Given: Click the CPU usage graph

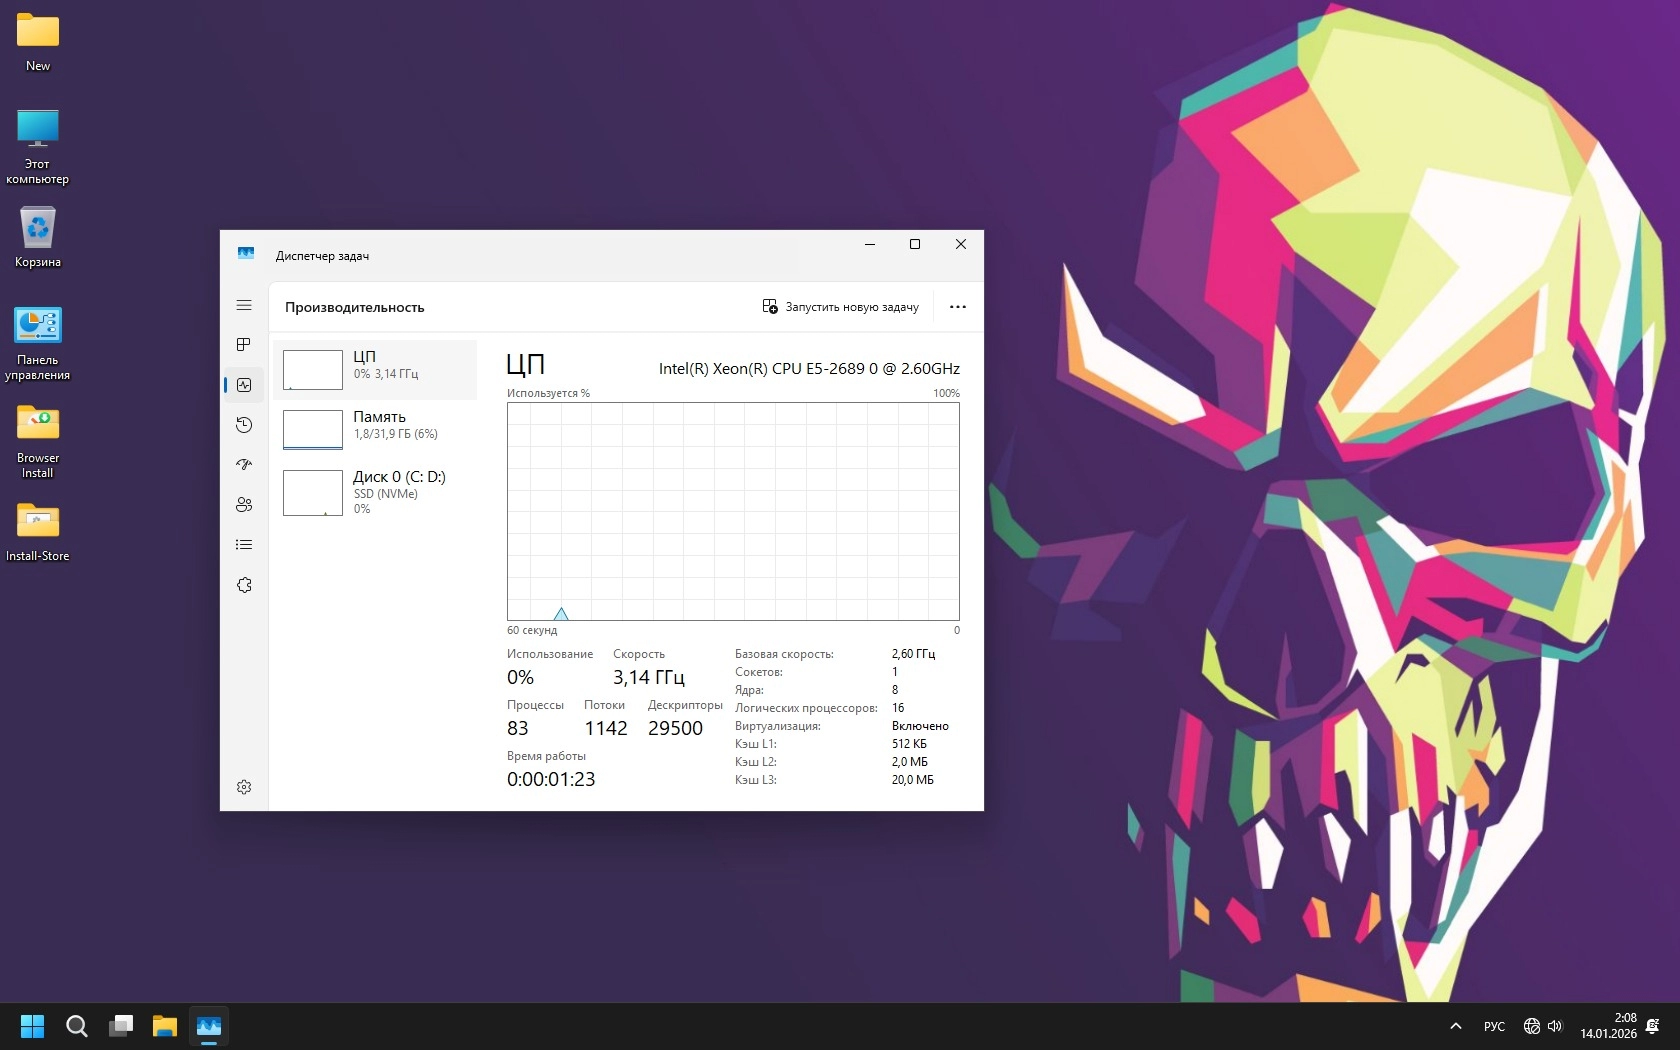Looking at the screenshot, I should tap(733, 511).
